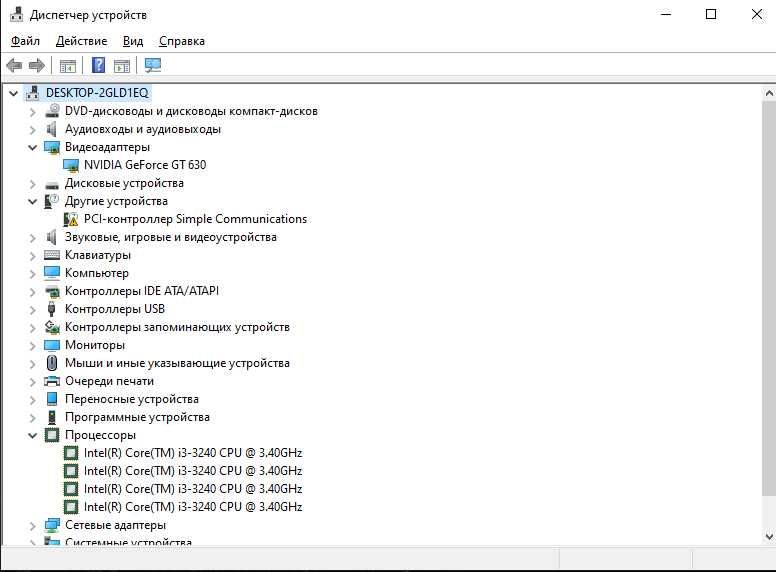Scan for hardware changes monitor icon
Viewport: 776px width, 572px height.
point(153,65)
